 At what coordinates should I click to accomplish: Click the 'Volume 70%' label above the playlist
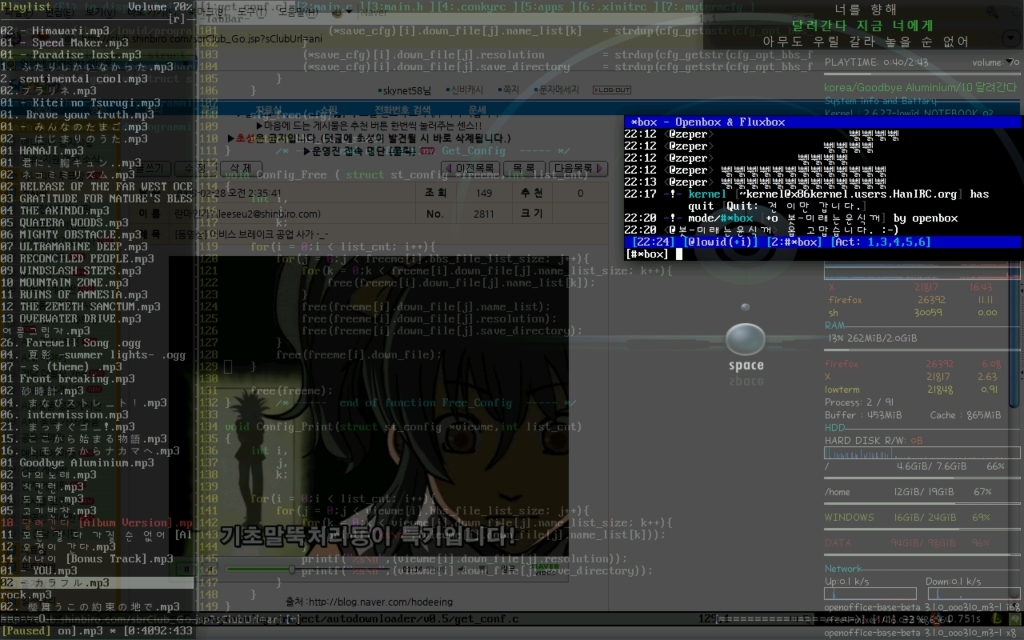pyautogui.click(x=161, y=7)
